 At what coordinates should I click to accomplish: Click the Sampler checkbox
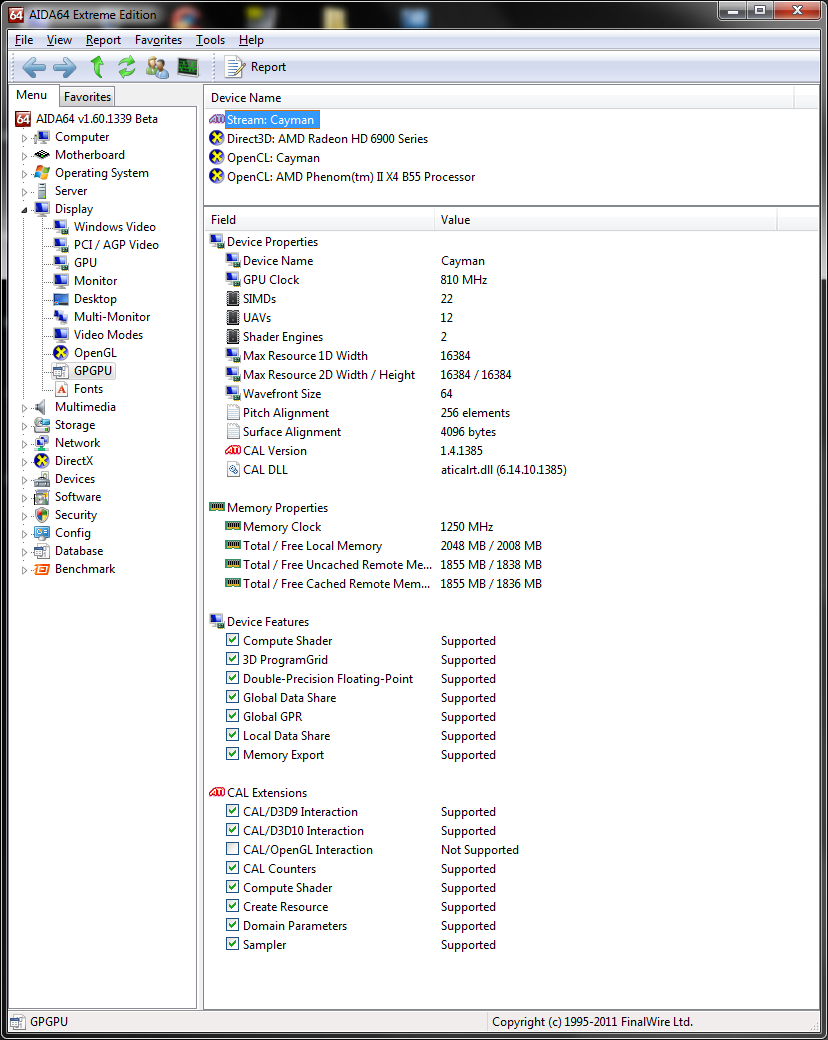tap(232, 944)
